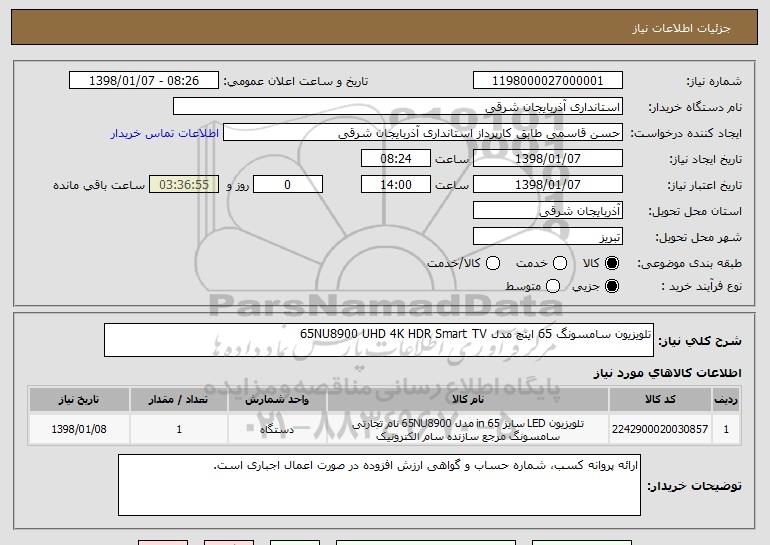Open the اطلاعات تماس خریدار link
This screenshot has height=545, width=770.
click(x=165, y=134)
